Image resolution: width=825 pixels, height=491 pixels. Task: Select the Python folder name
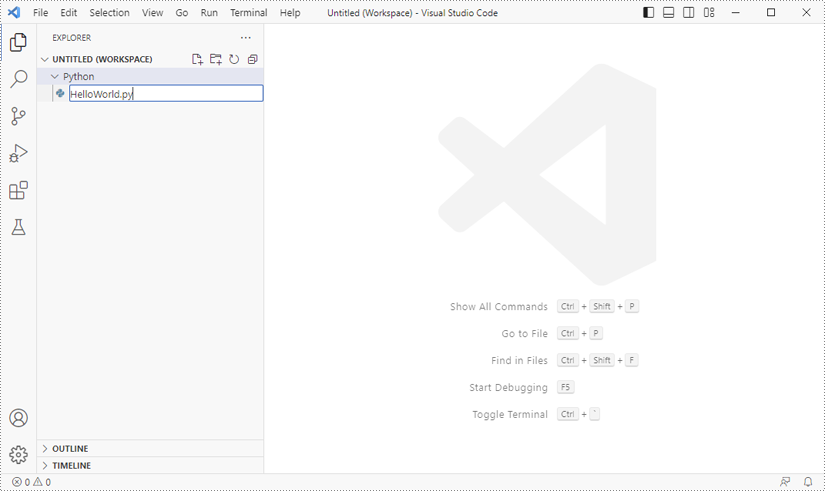79,77
